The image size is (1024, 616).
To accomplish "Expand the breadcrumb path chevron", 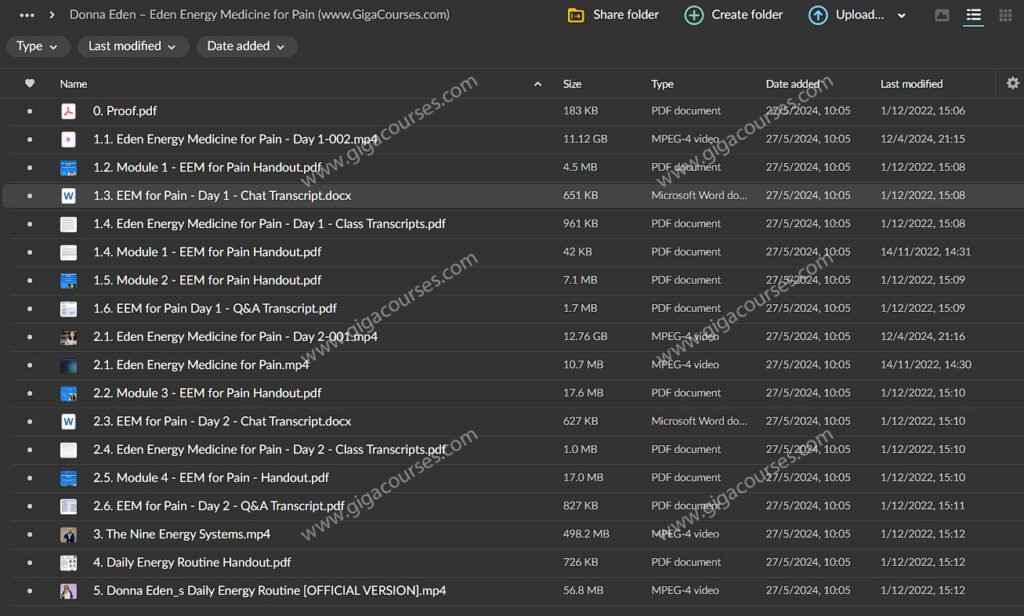I will pos(52,14).
